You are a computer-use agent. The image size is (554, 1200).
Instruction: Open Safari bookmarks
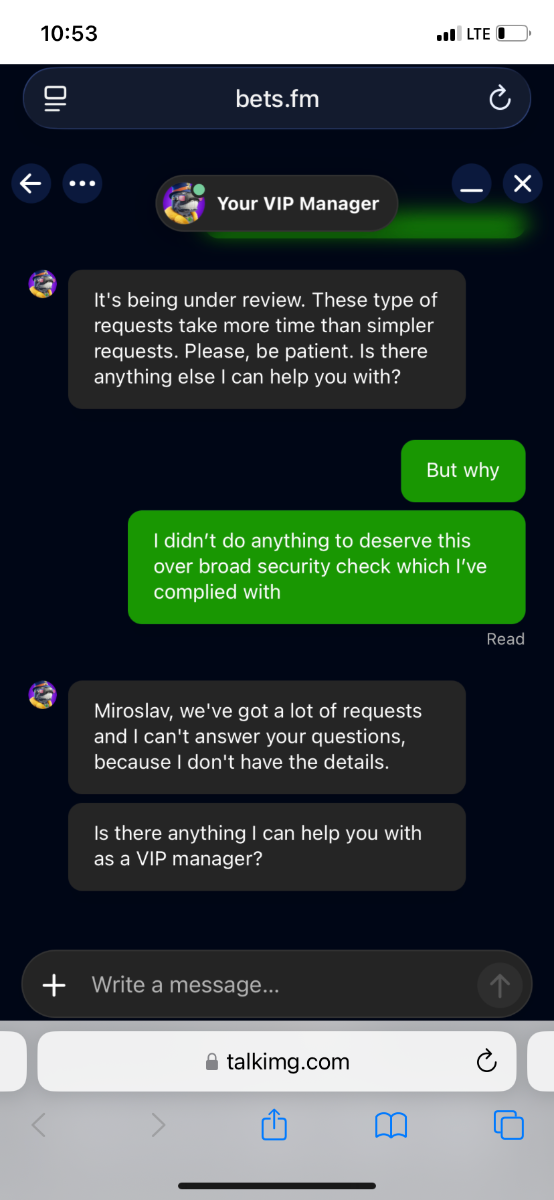tap(391, 1126)
